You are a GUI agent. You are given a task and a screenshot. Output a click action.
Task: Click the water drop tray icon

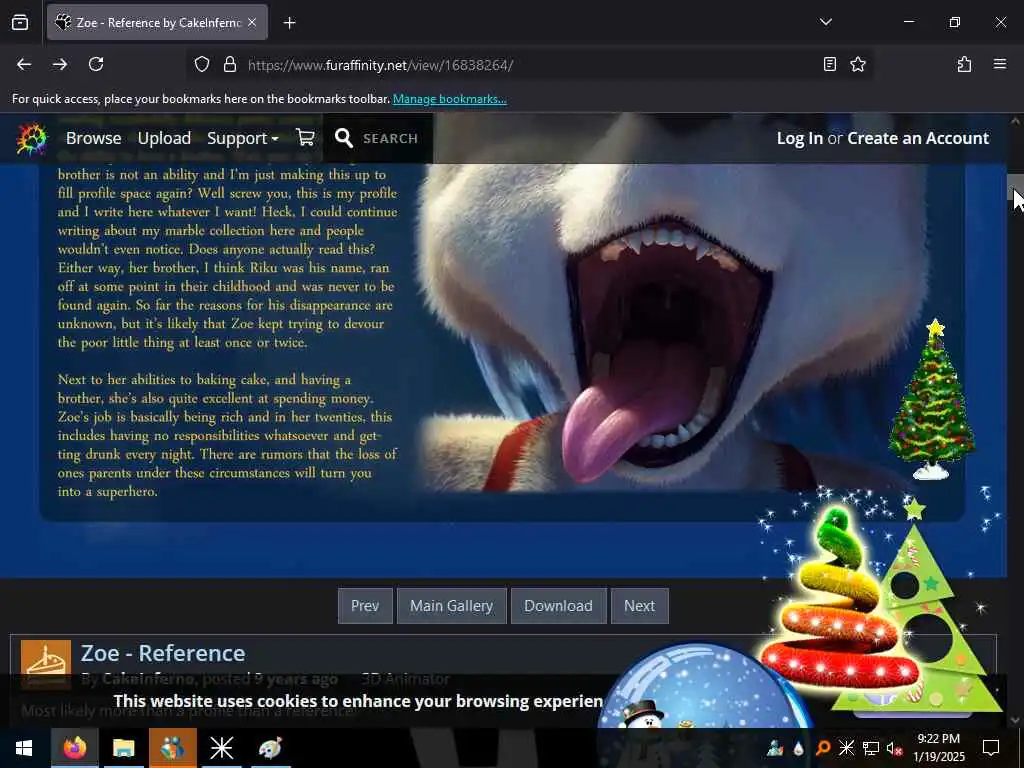click(799, 749)
